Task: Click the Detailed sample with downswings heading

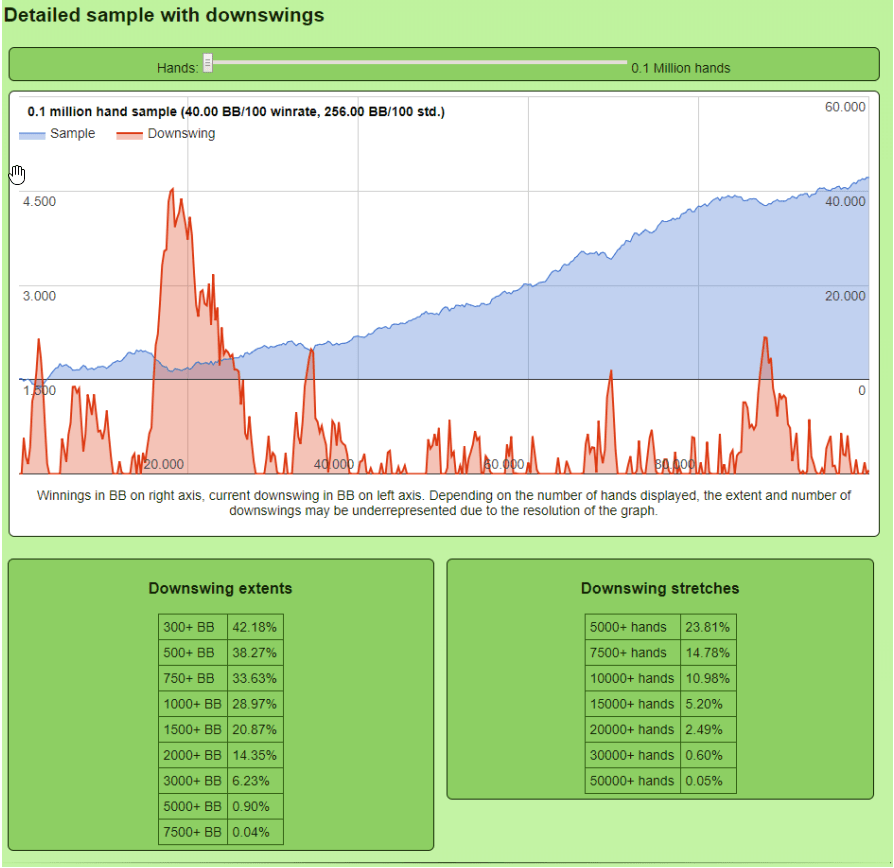Action: pyautogui.click(x=164, y=16)
